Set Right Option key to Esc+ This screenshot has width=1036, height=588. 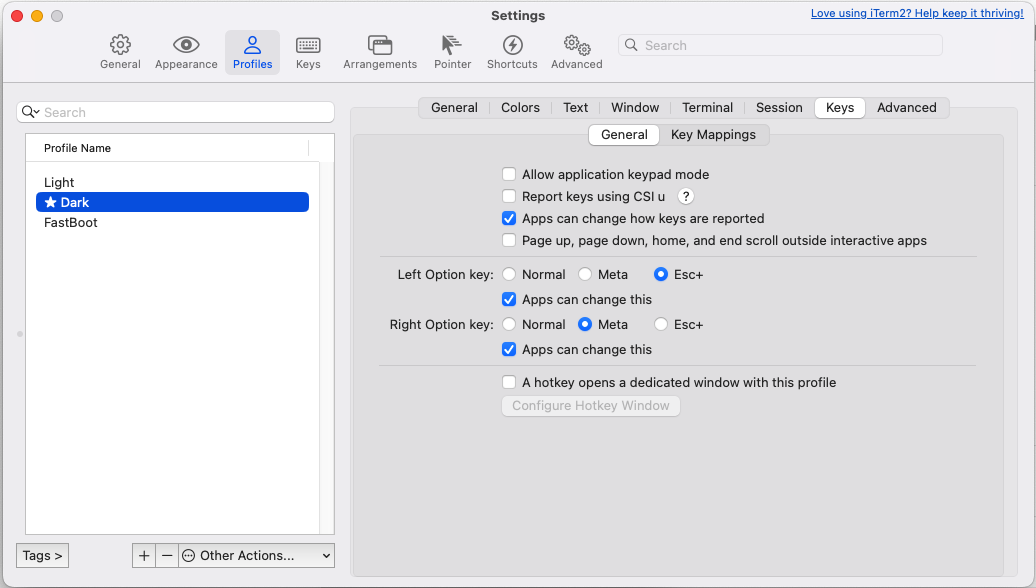click(661, 325)
